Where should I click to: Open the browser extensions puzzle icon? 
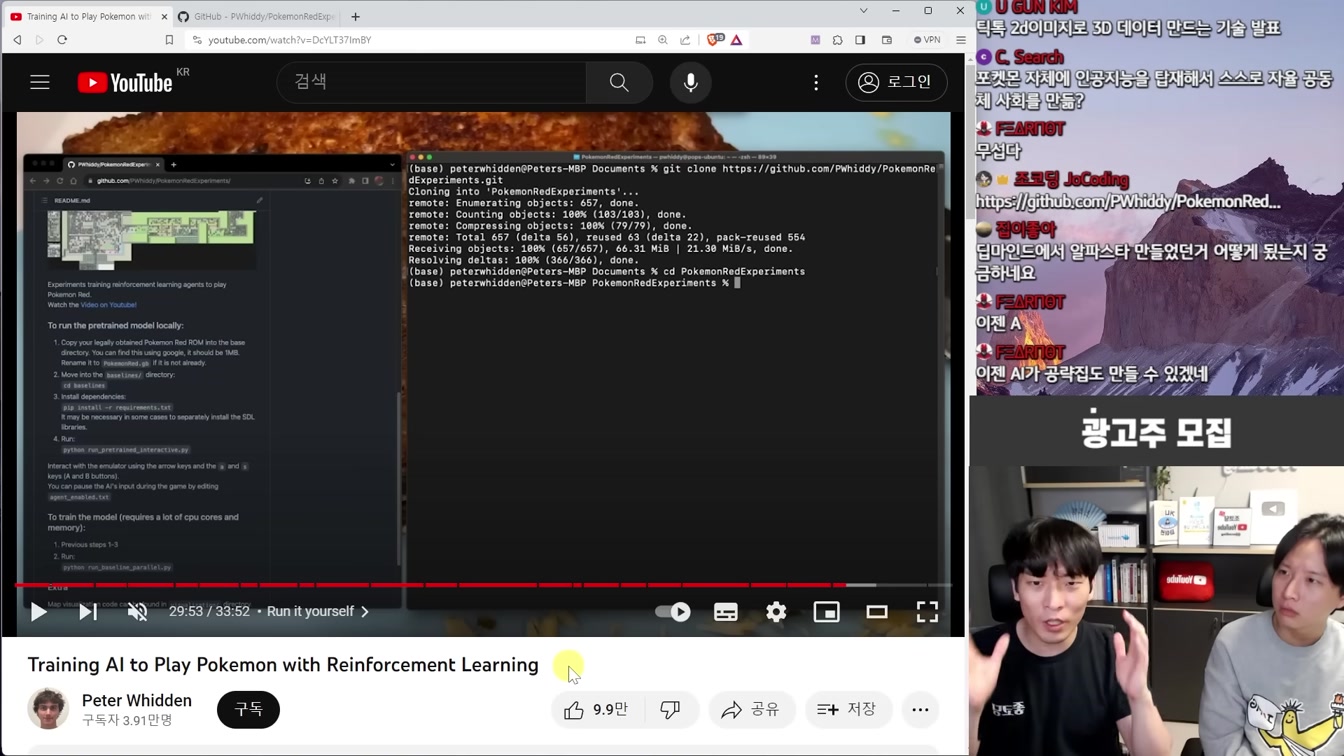coord(838,40)
